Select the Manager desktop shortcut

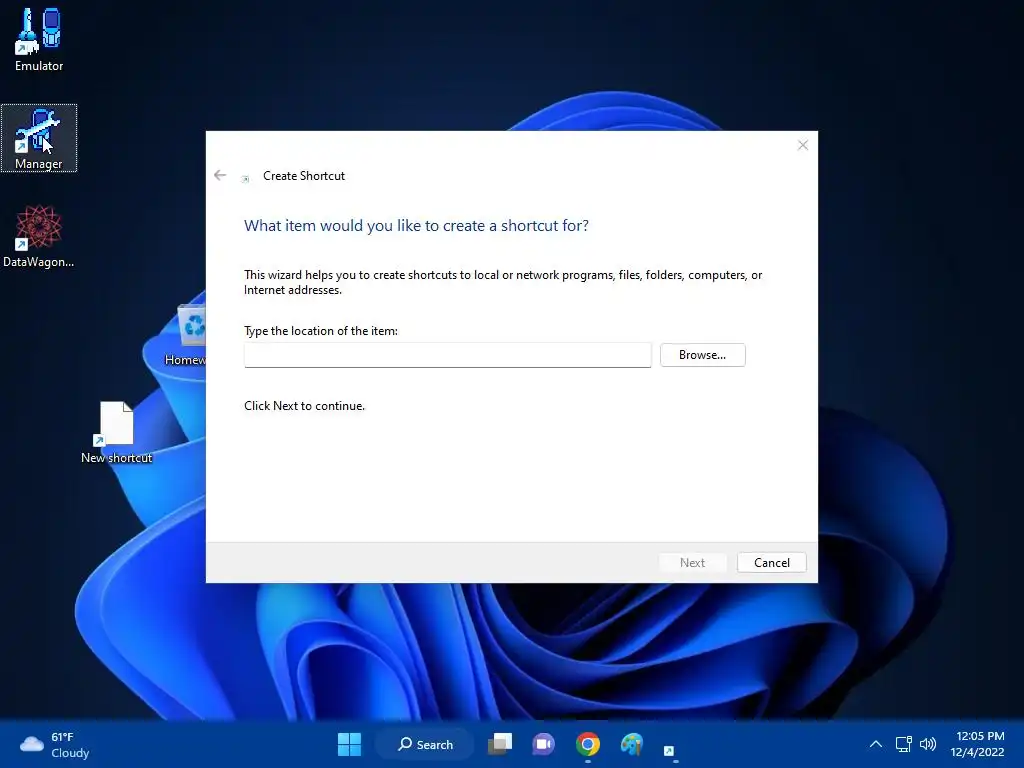click(39, 138)
